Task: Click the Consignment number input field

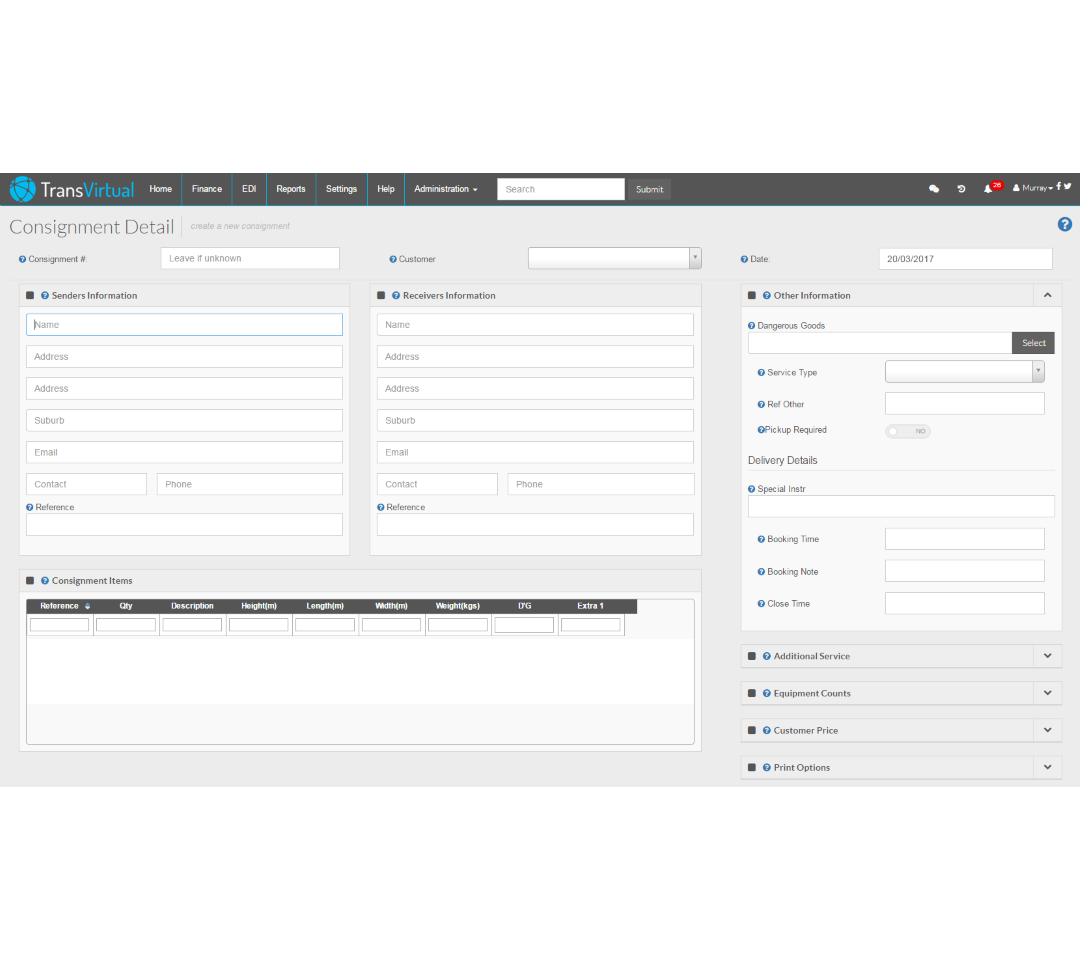Action: pyautogui.click(x=250, y=259)
